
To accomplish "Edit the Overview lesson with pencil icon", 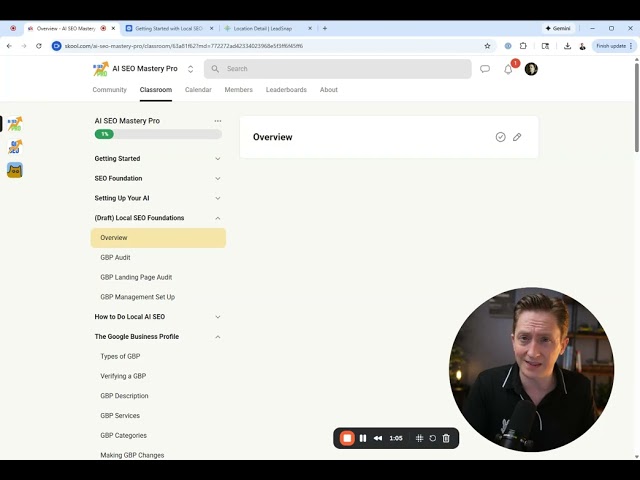I will [517, 137].
